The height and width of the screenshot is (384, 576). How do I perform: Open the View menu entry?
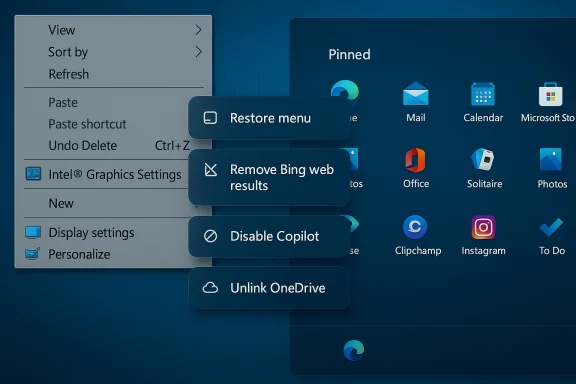[113, 30]
